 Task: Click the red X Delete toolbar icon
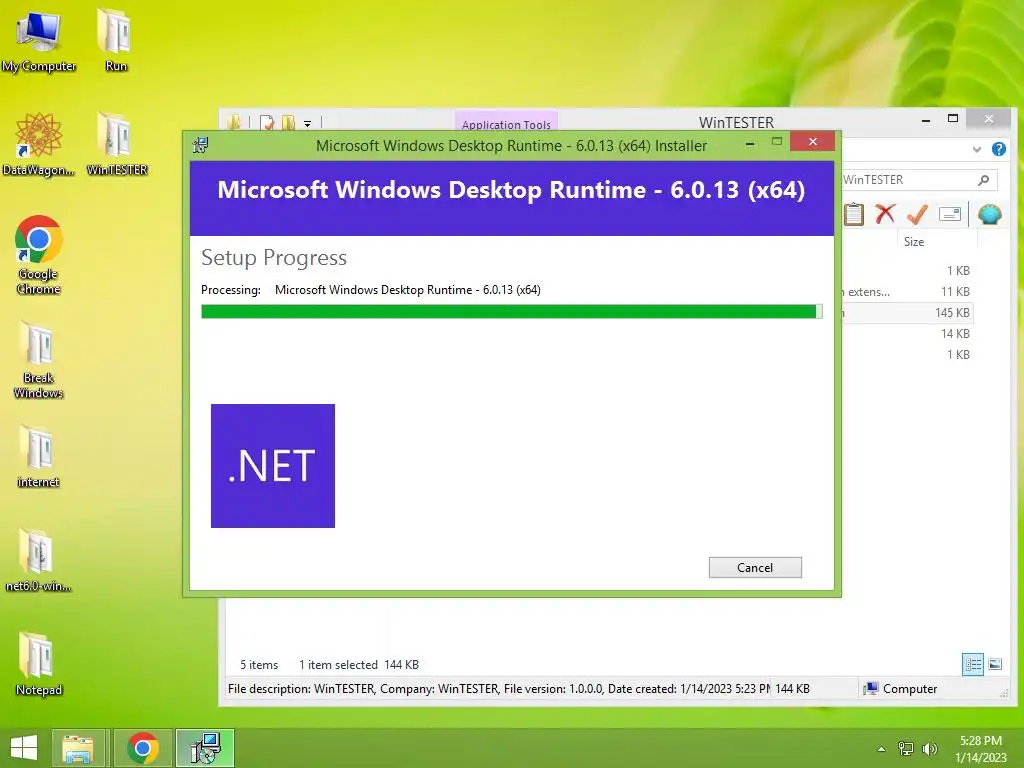click(x=885, y=214)
